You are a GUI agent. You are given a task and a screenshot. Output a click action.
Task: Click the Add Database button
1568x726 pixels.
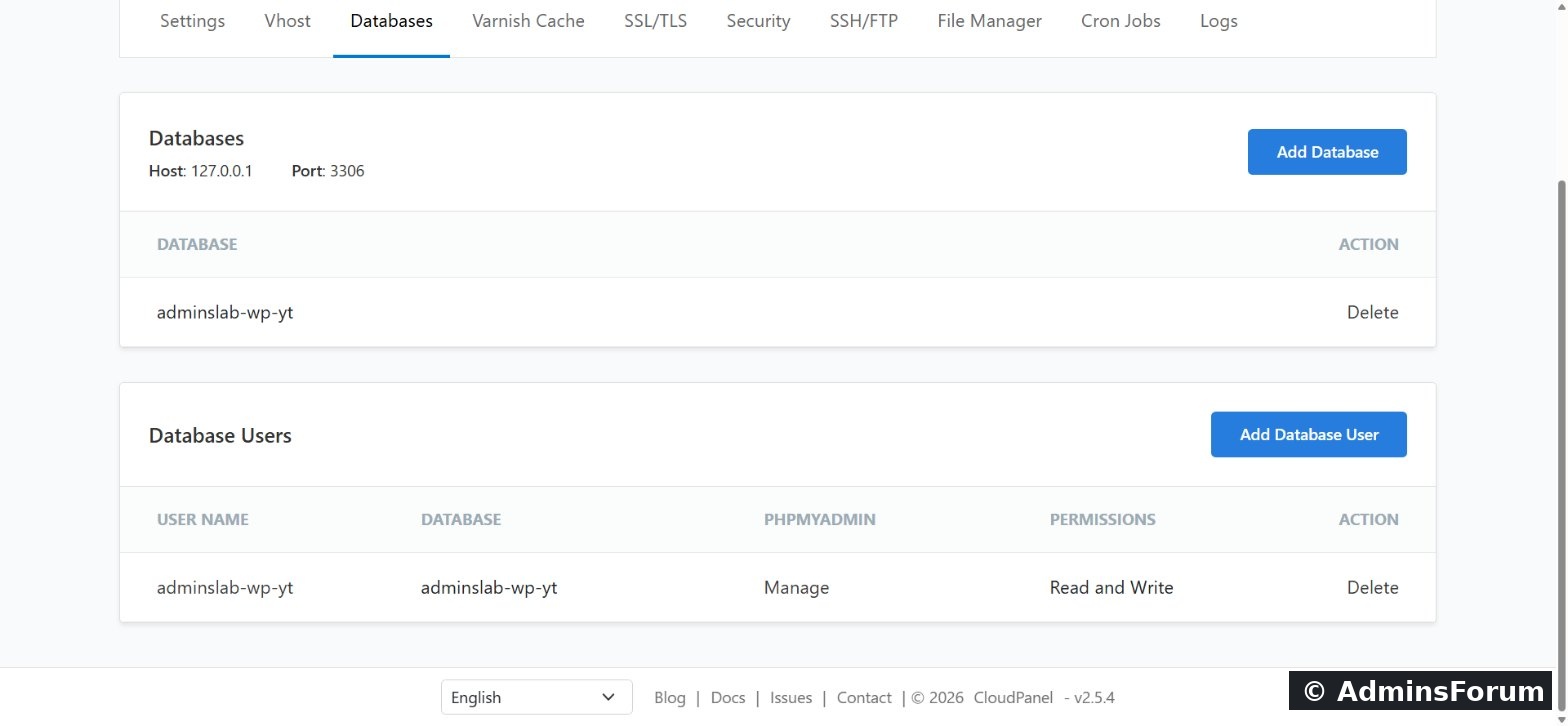click(x=1327, y=152)
